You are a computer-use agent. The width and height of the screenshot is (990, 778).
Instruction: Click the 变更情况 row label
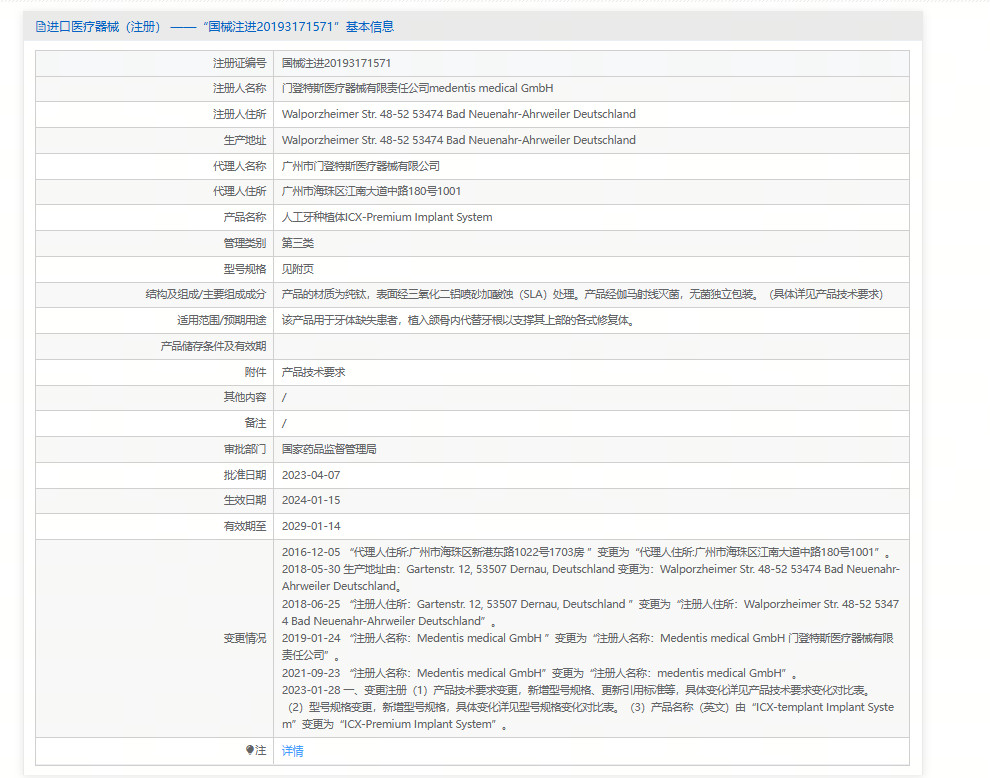245,638
